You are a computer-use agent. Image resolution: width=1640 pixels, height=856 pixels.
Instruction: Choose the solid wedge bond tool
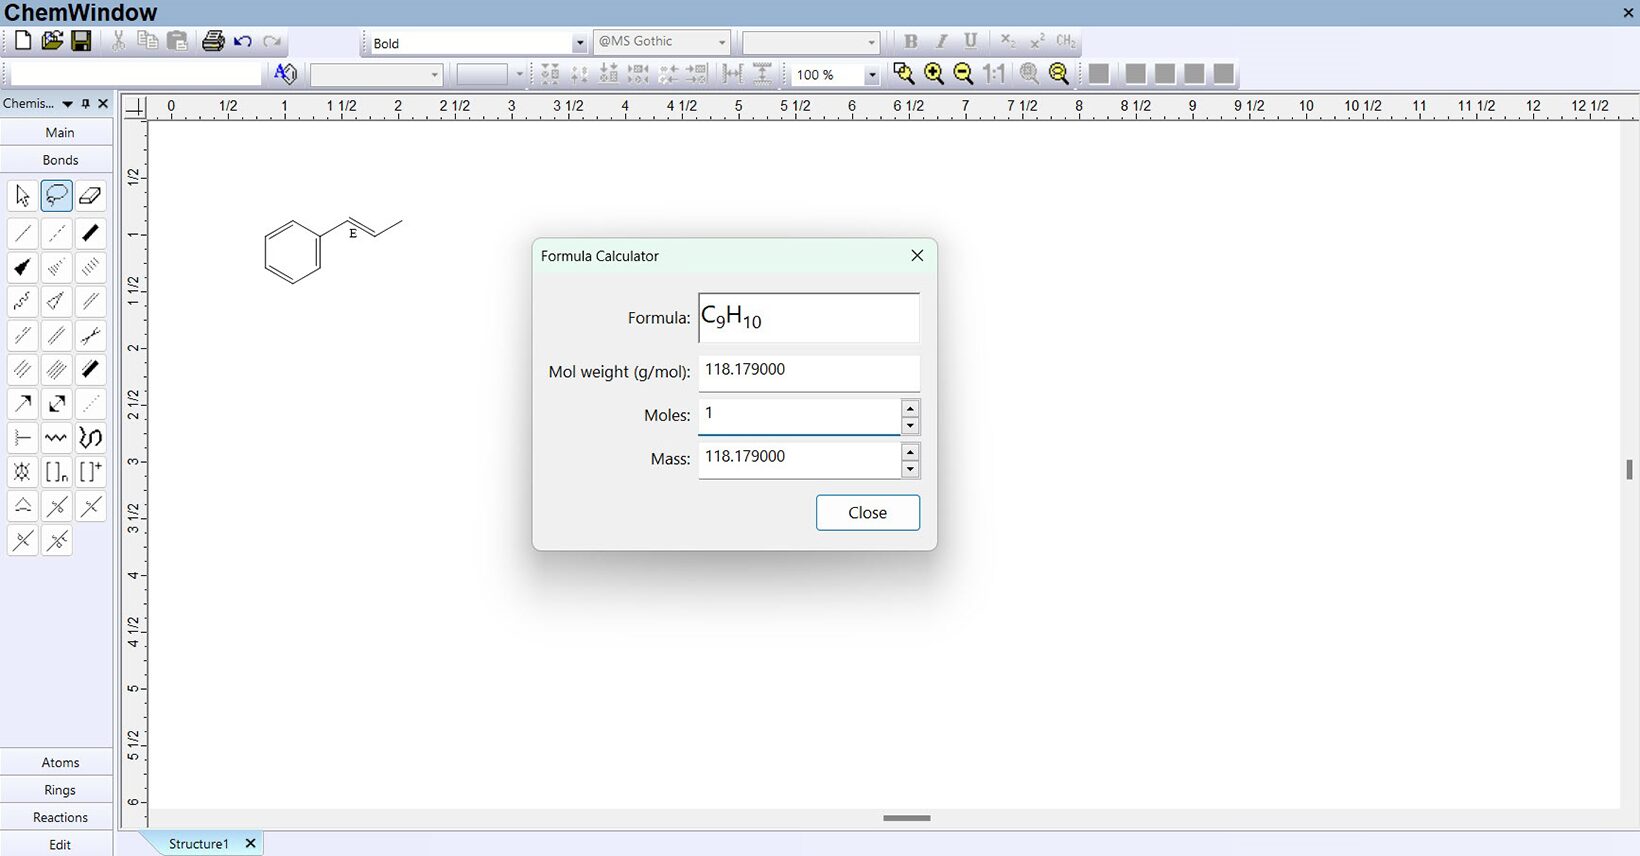click(x=23, y=267)
